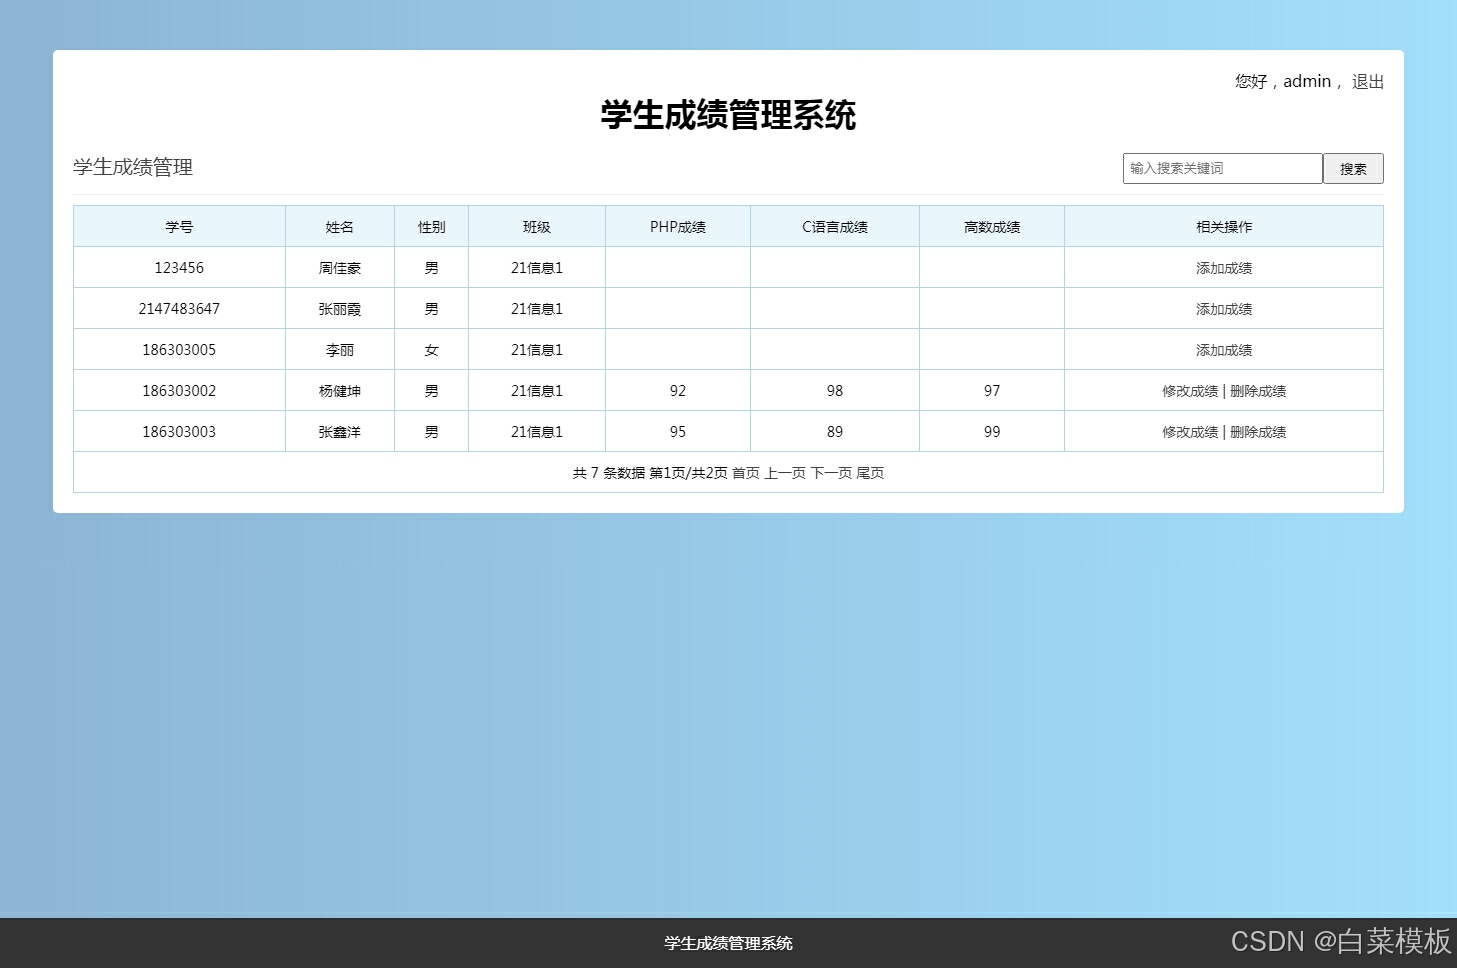Select student number 186303003 cell
This screenshot has height=968, width=1457.
click(x=179, y=432)
